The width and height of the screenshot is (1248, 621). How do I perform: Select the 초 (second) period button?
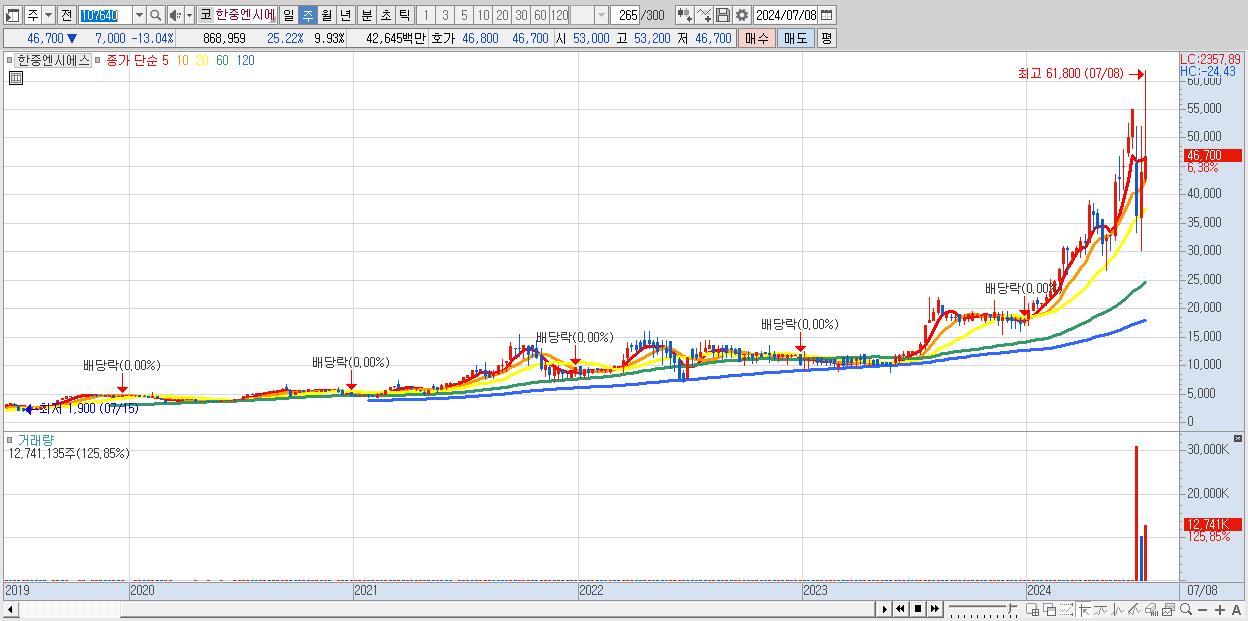click(x=385, y=15)
